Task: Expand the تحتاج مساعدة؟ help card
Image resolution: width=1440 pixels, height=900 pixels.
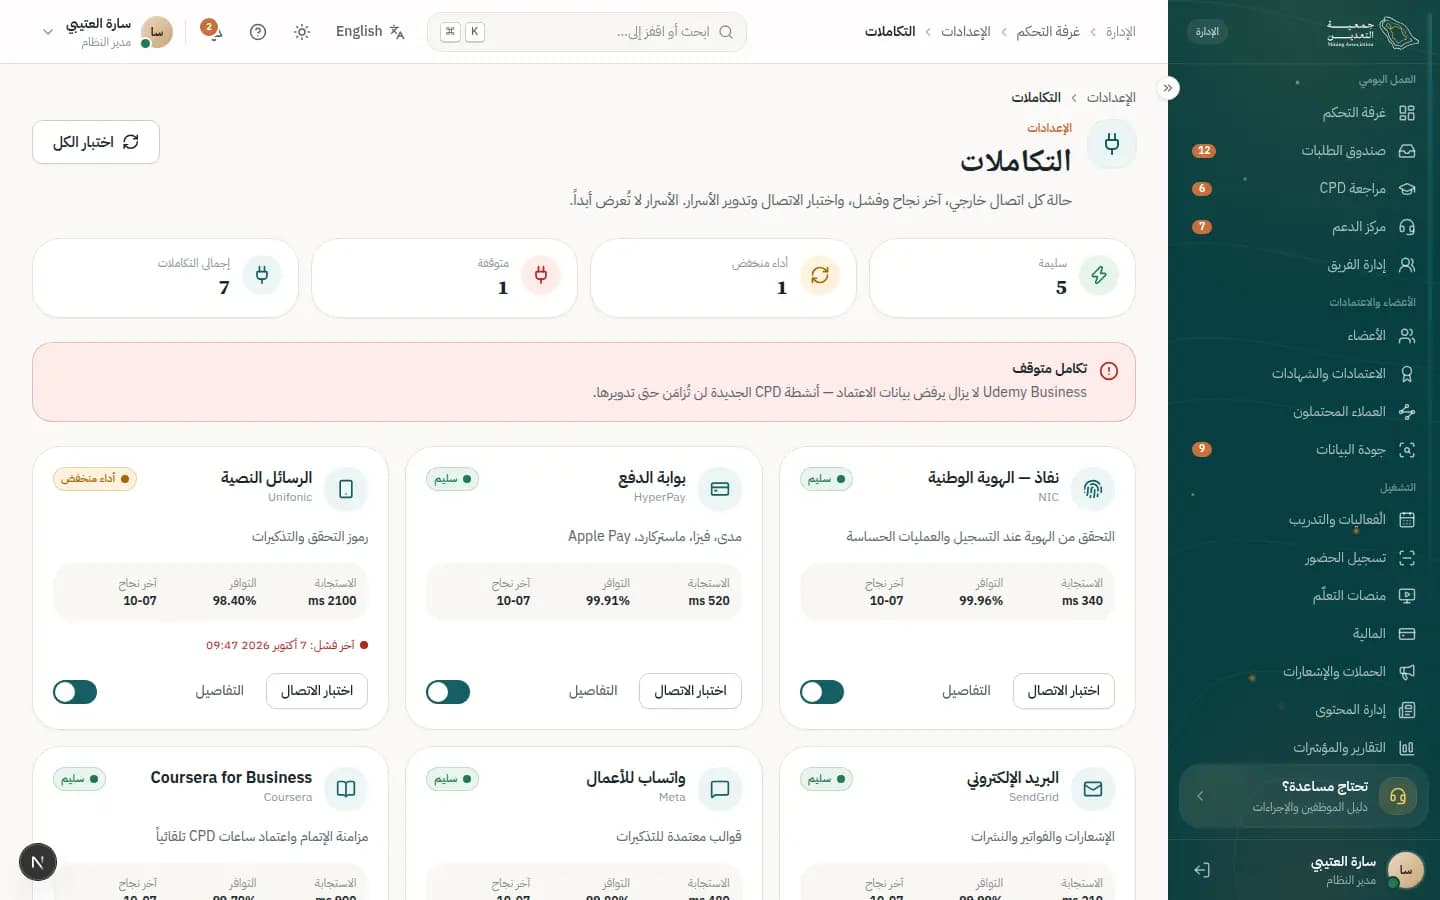Action: (1304, 796)
